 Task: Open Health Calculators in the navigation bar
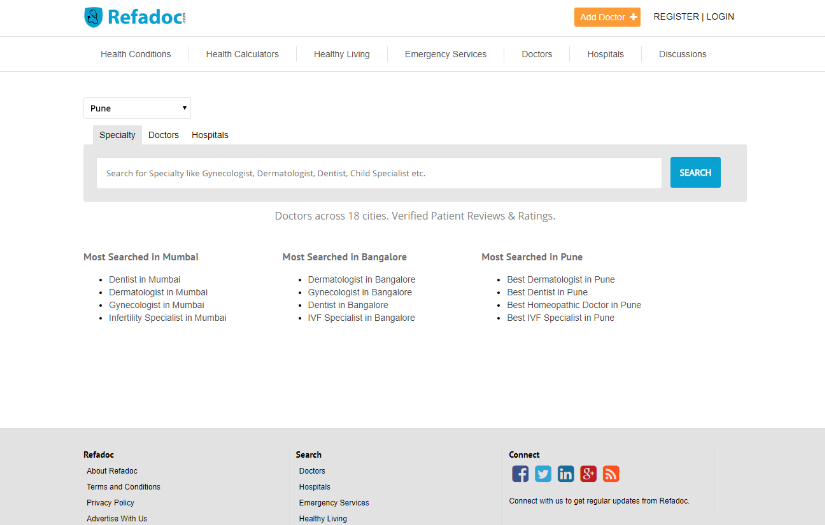click(243, 54)
